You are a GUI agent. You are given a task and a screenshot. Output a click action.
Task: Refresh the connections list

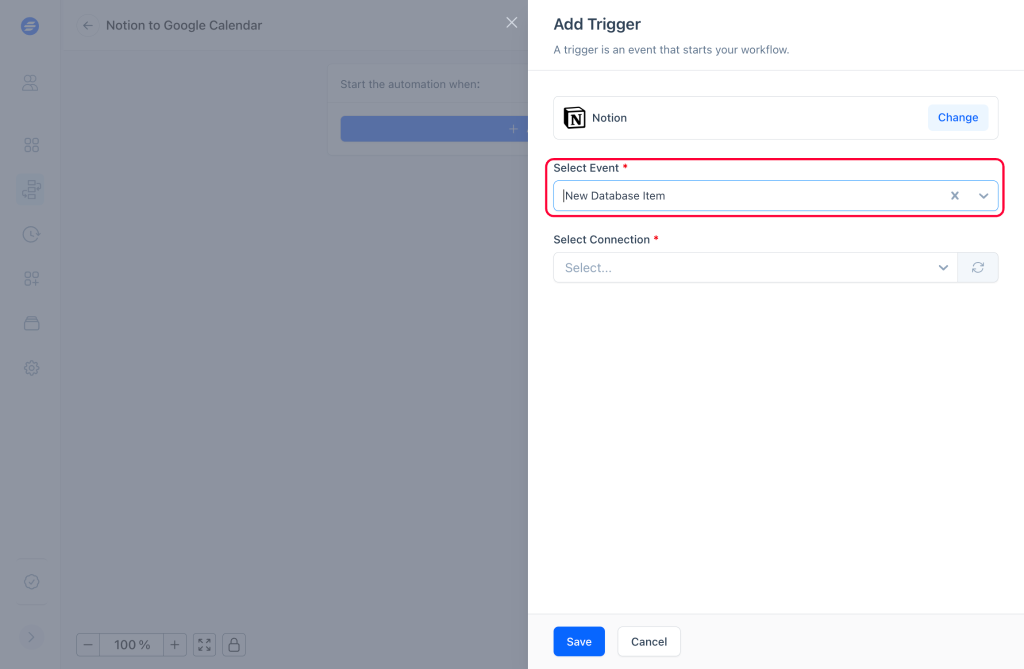coord(977,268)
